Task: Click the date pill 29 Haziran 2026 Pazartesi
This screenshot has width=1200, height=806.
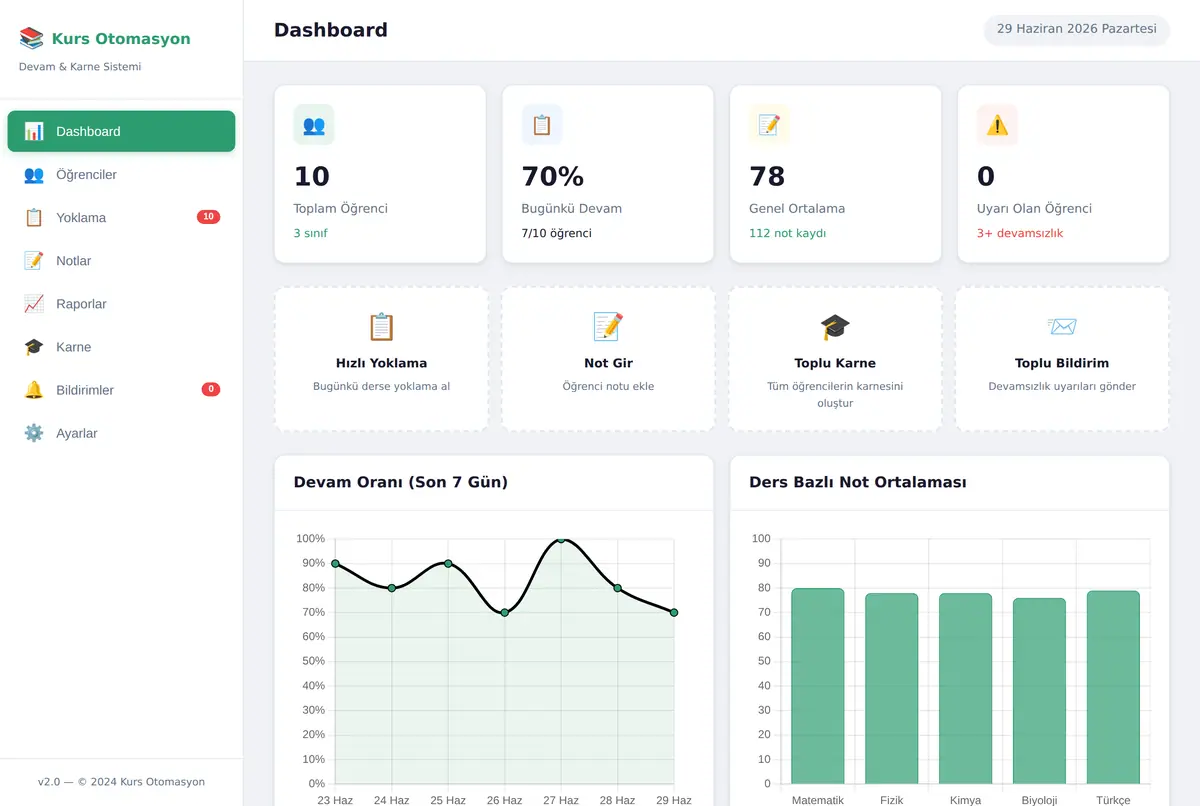Action: pos(1077,29)
